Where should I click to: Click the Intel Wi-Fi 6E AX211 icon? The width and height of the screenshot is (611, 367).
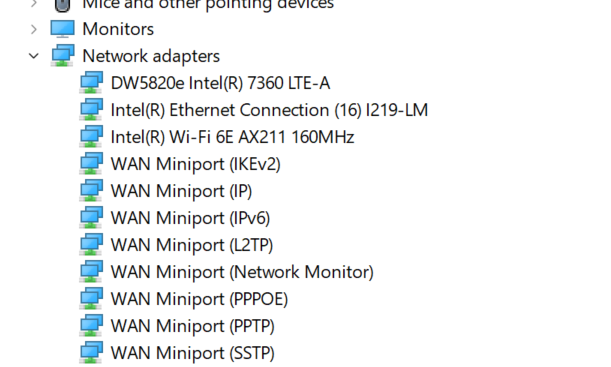coord(91,136)
